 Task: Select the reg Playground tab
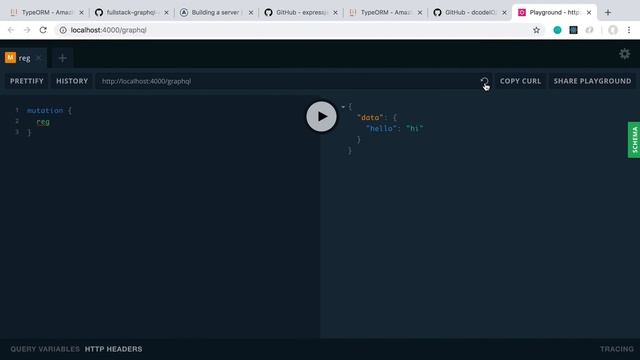[23, 58]
